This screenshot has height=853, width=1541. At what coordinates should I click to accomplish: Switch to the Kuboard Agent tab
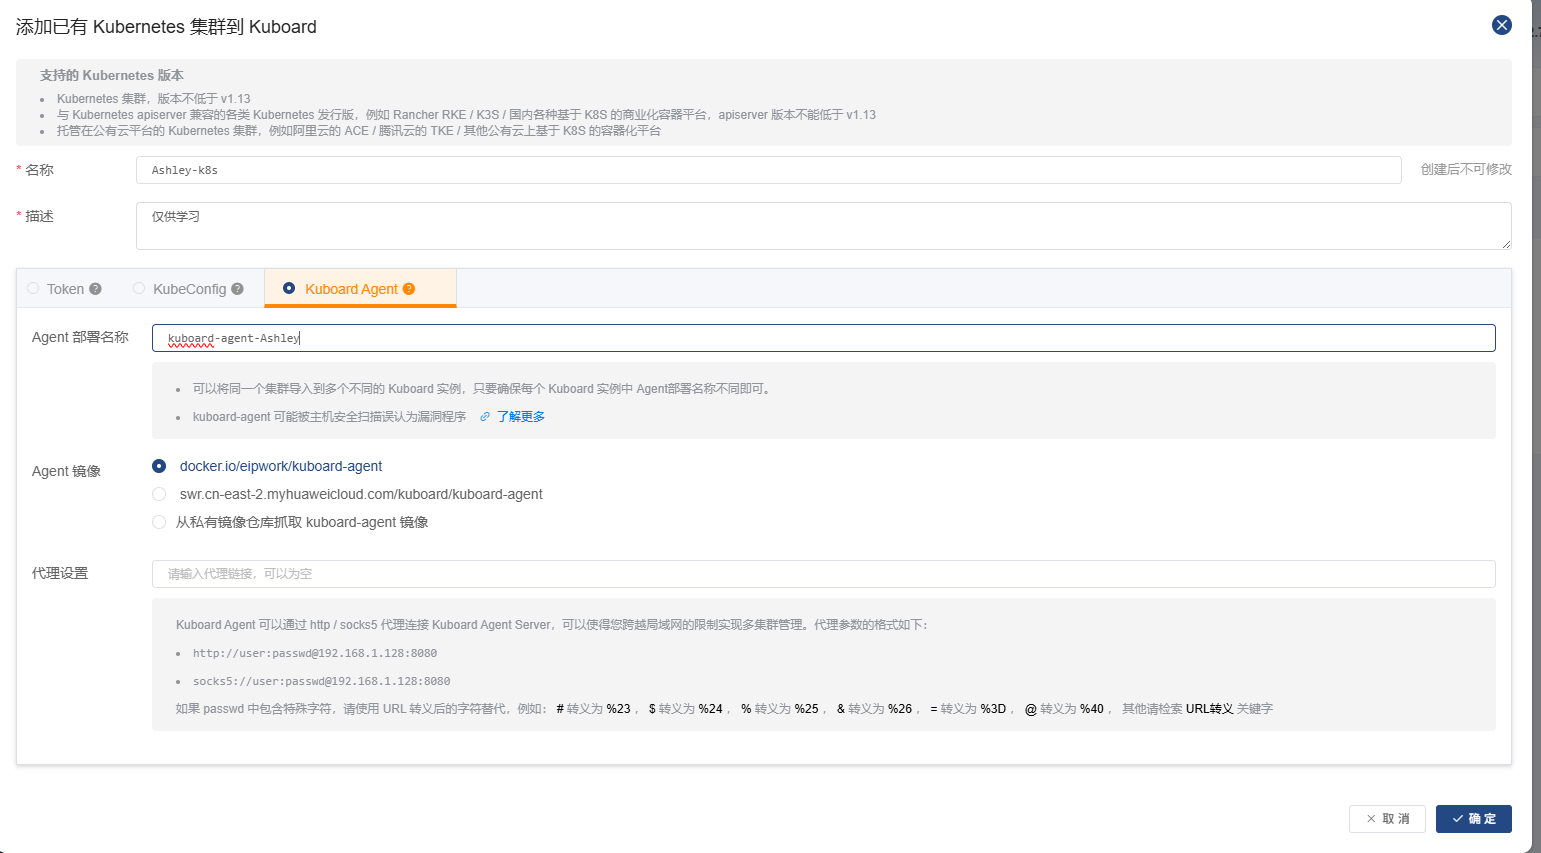360,289
